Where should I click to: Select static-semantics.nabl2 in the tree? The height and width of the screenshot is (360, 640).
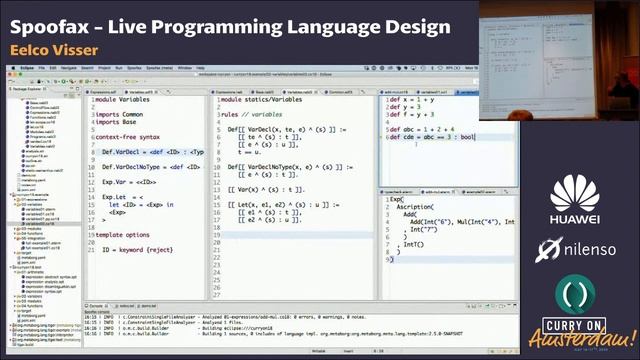pos(42,171)
